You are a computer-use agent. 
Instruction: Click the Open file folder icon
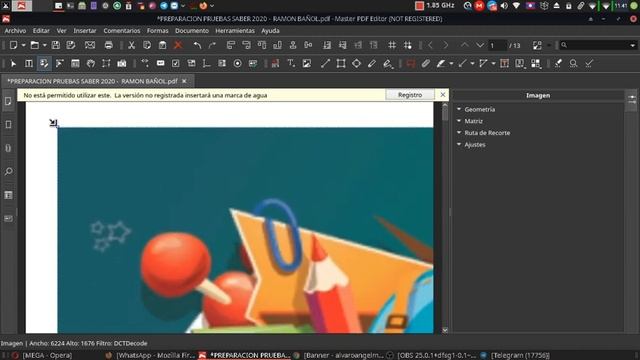tap(35, 45)
